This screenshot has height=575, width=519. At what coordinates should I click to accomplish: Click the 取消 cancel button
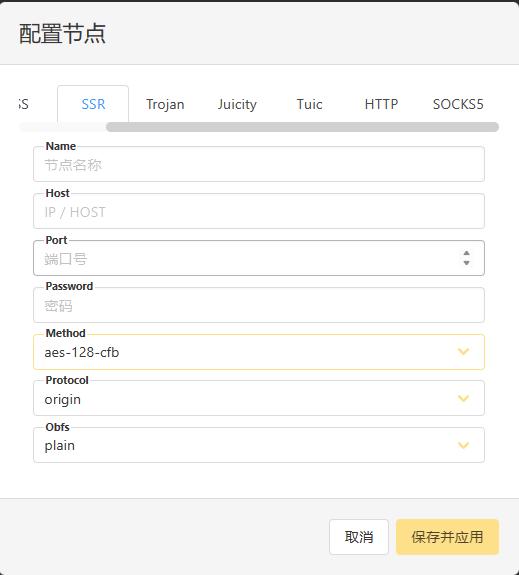coord(359,537)
